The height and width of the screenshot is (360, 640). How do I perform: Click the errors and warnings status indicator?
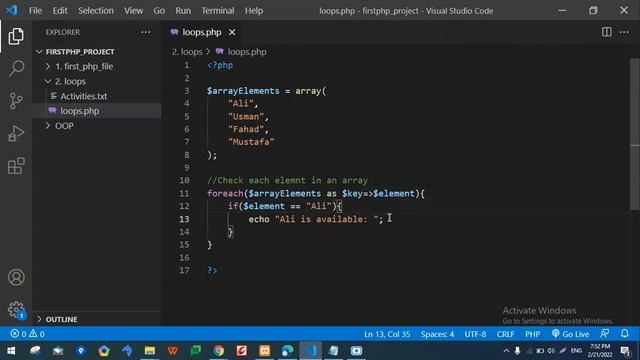point(27,334)
